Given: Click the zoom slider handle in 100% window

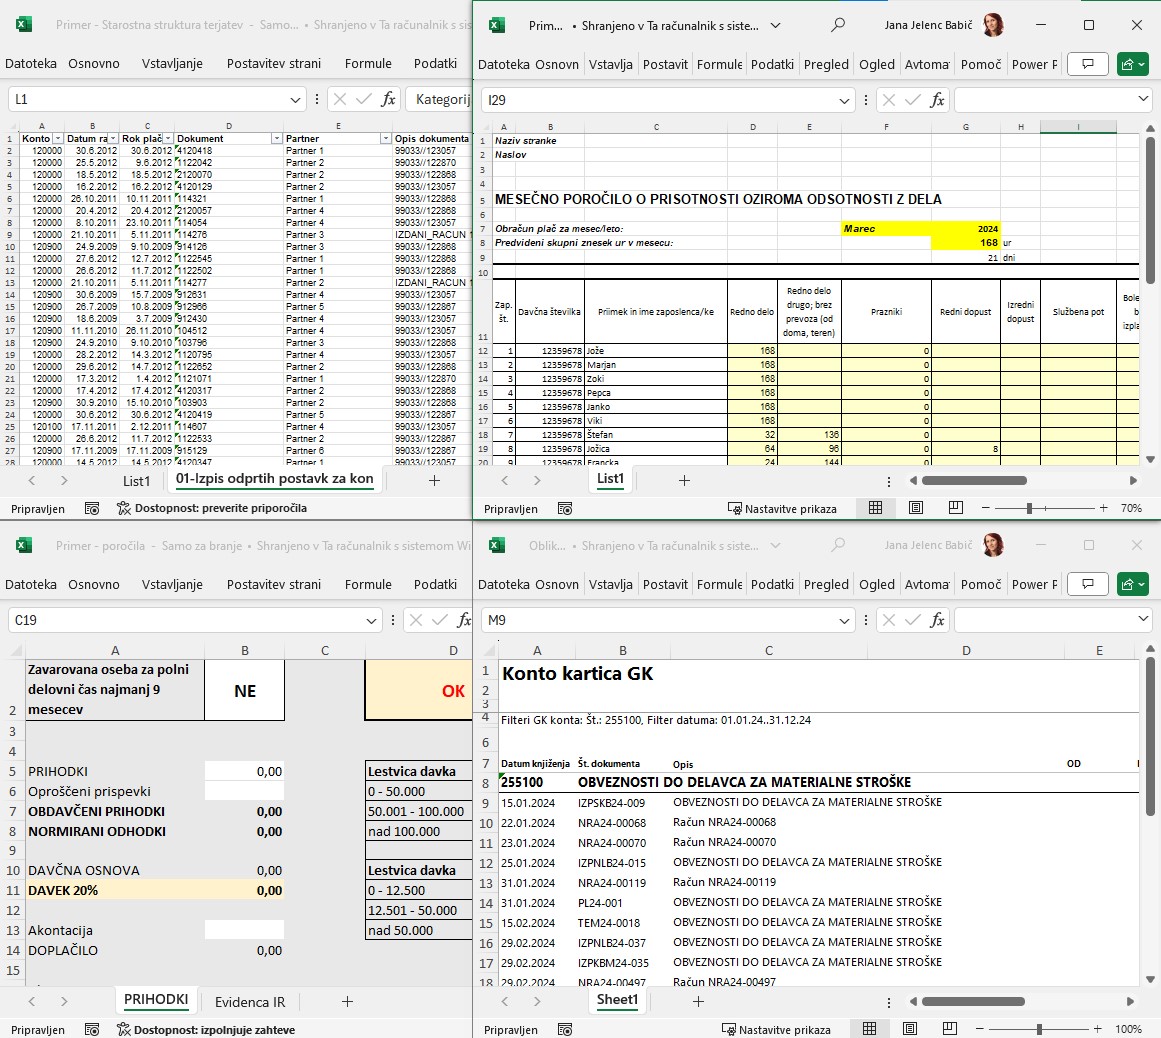Looking at the screenshot, I should tap(1040, 1028).
